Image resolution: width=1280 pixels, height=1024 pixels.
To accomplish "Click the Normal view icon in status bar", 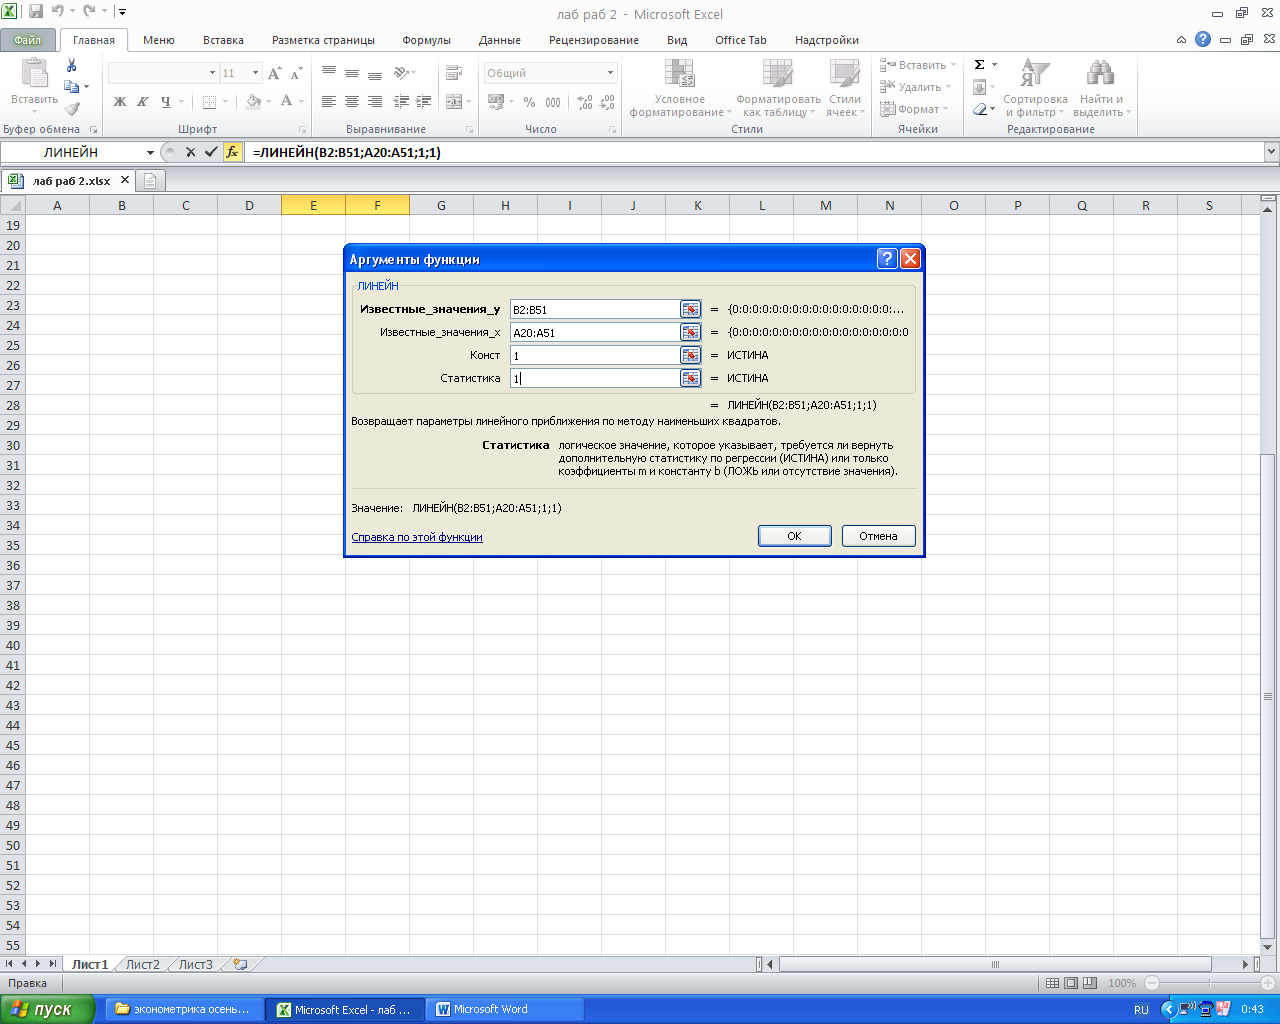I will pos(1052,983).
